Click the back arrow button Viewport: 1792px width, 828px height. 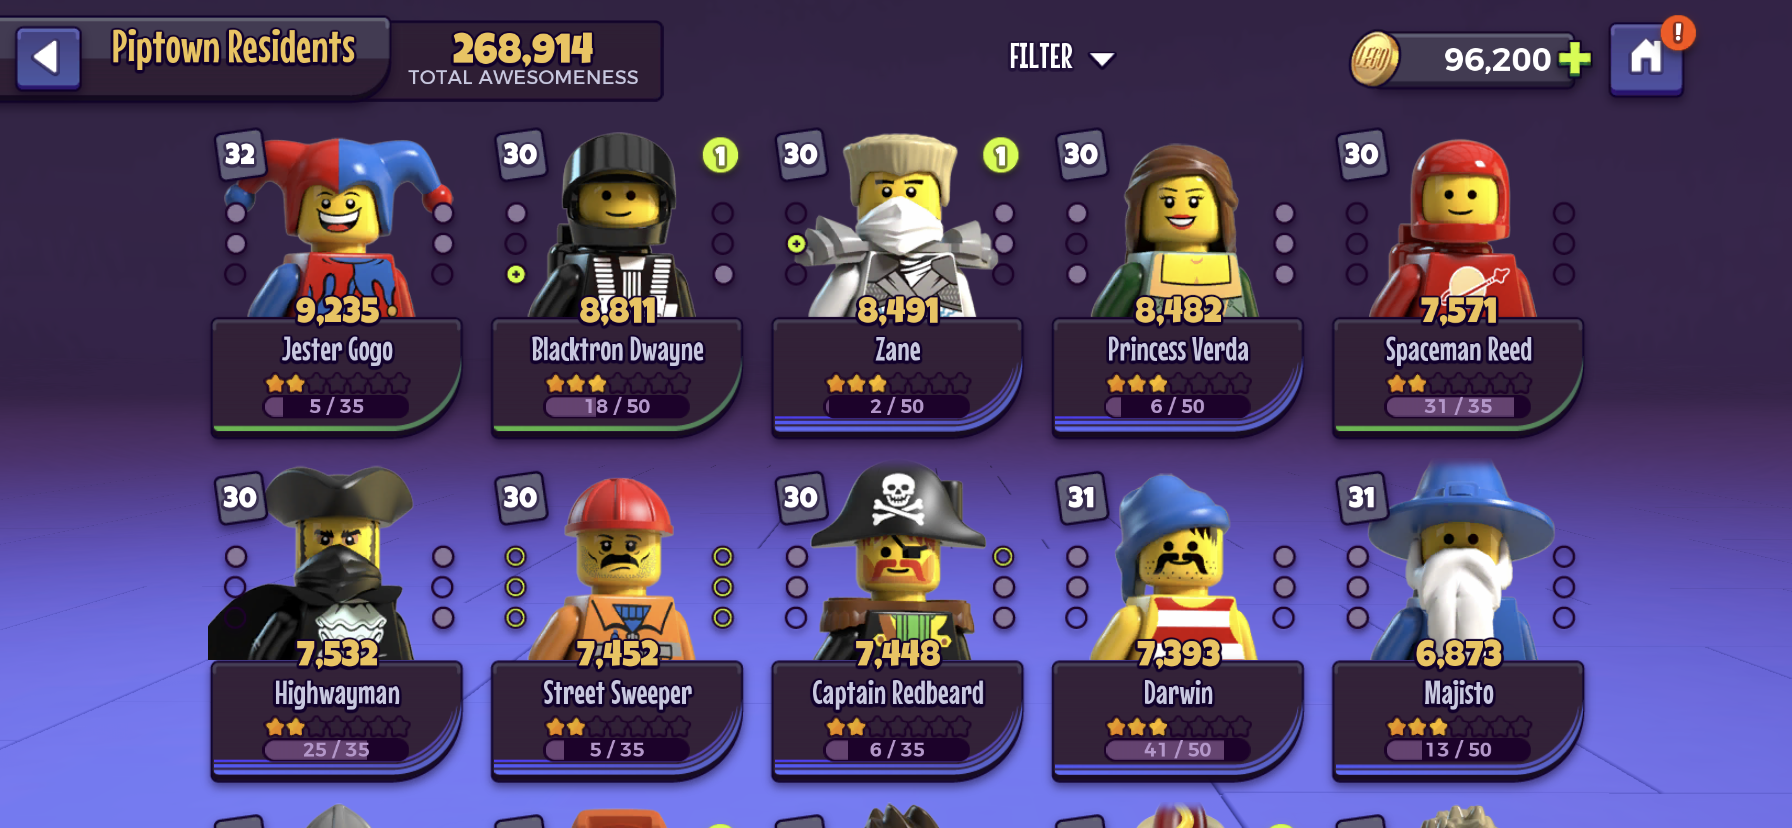coord(48,58)
